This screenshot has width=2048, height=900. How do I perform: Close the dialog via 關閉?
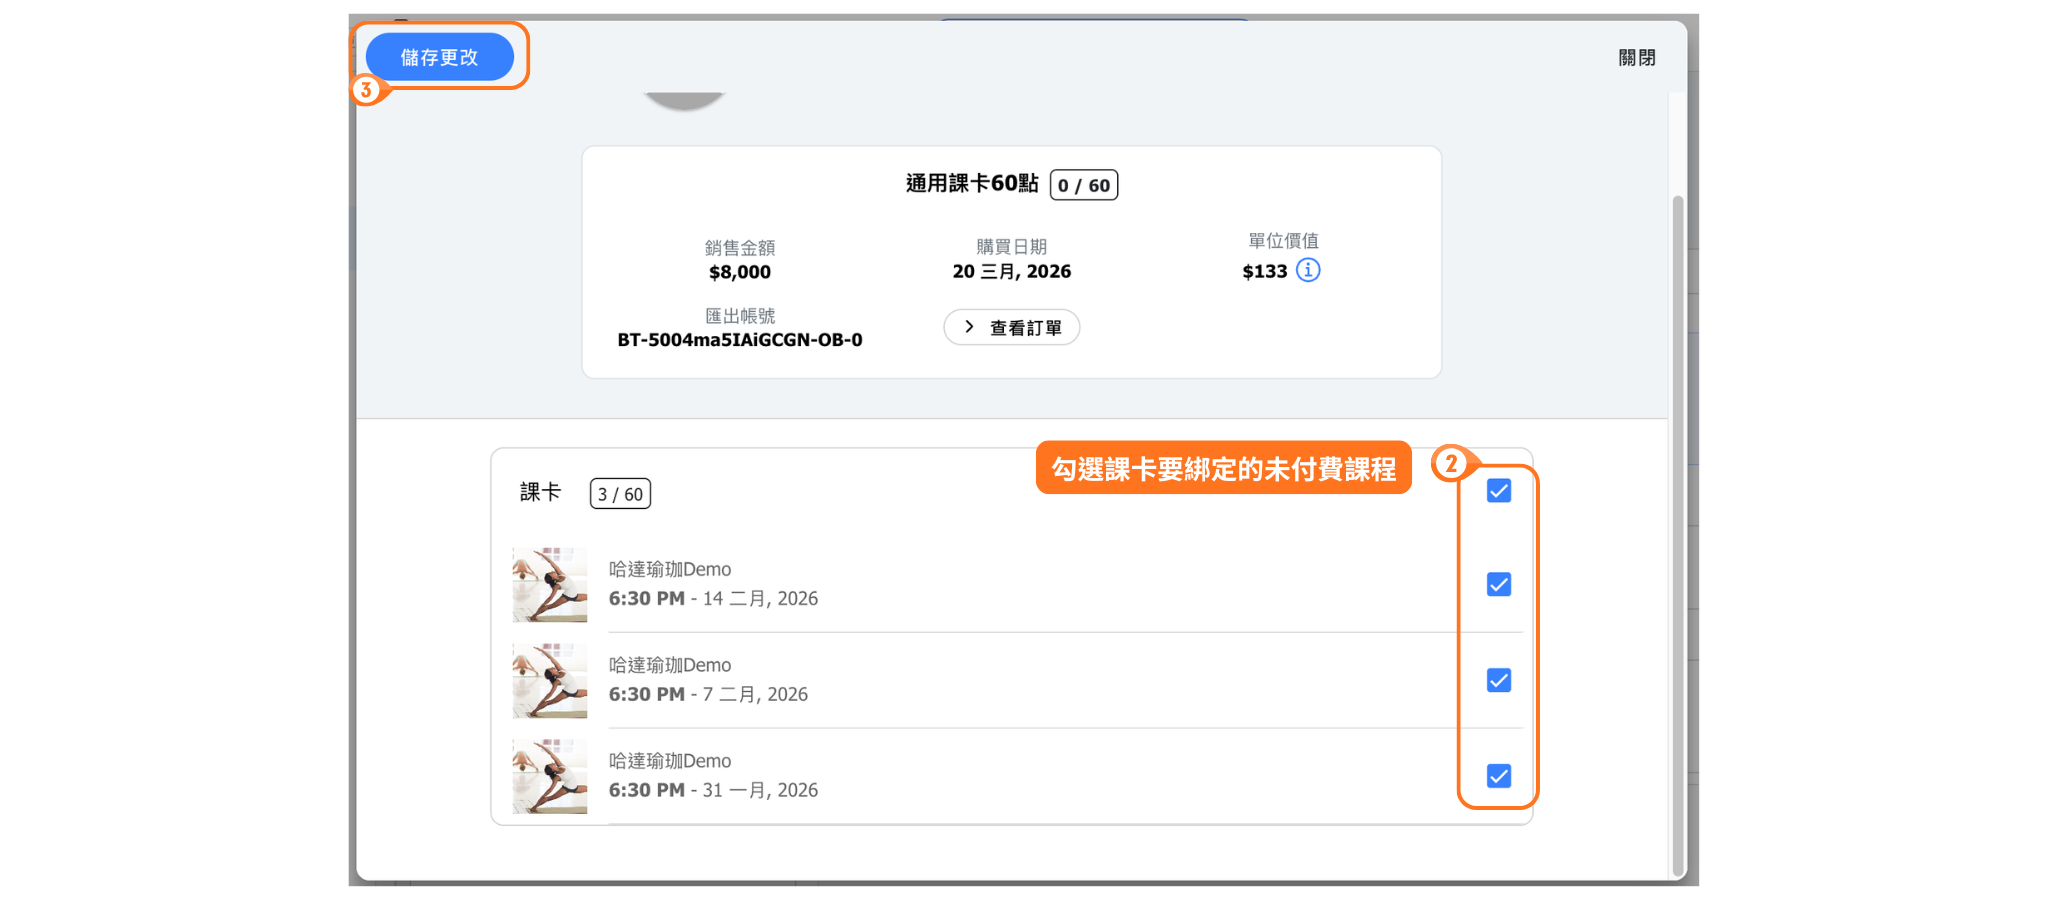(1636, 58)
